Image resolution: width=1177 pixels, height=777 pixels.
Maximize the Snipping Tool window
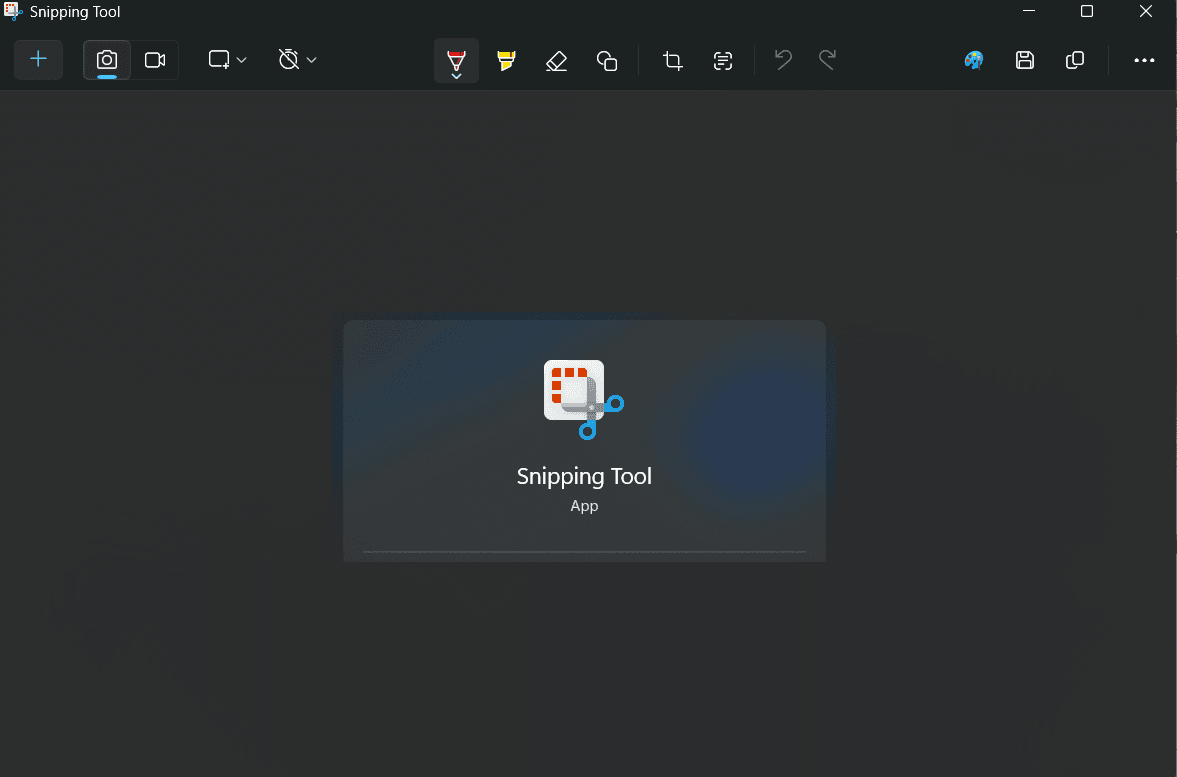pyautogui.click(x=1086, y=11)
